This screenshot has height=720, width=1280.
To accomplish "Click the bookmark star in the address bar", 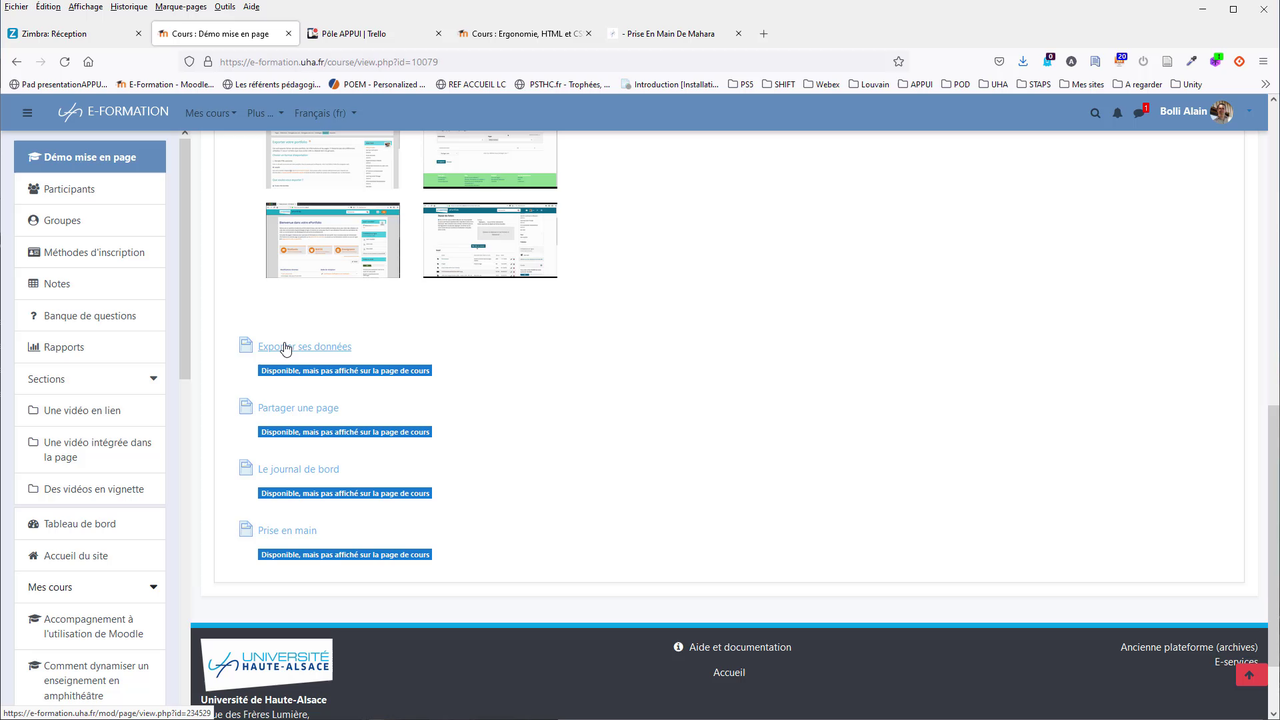I will tap(898, 61).
